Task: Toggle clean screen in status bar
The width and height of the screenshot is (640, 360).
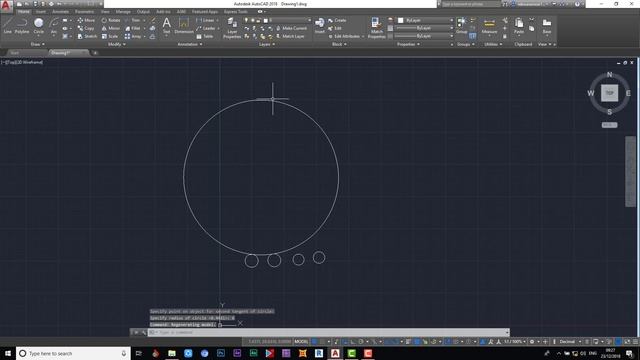Action: point(628,342)
